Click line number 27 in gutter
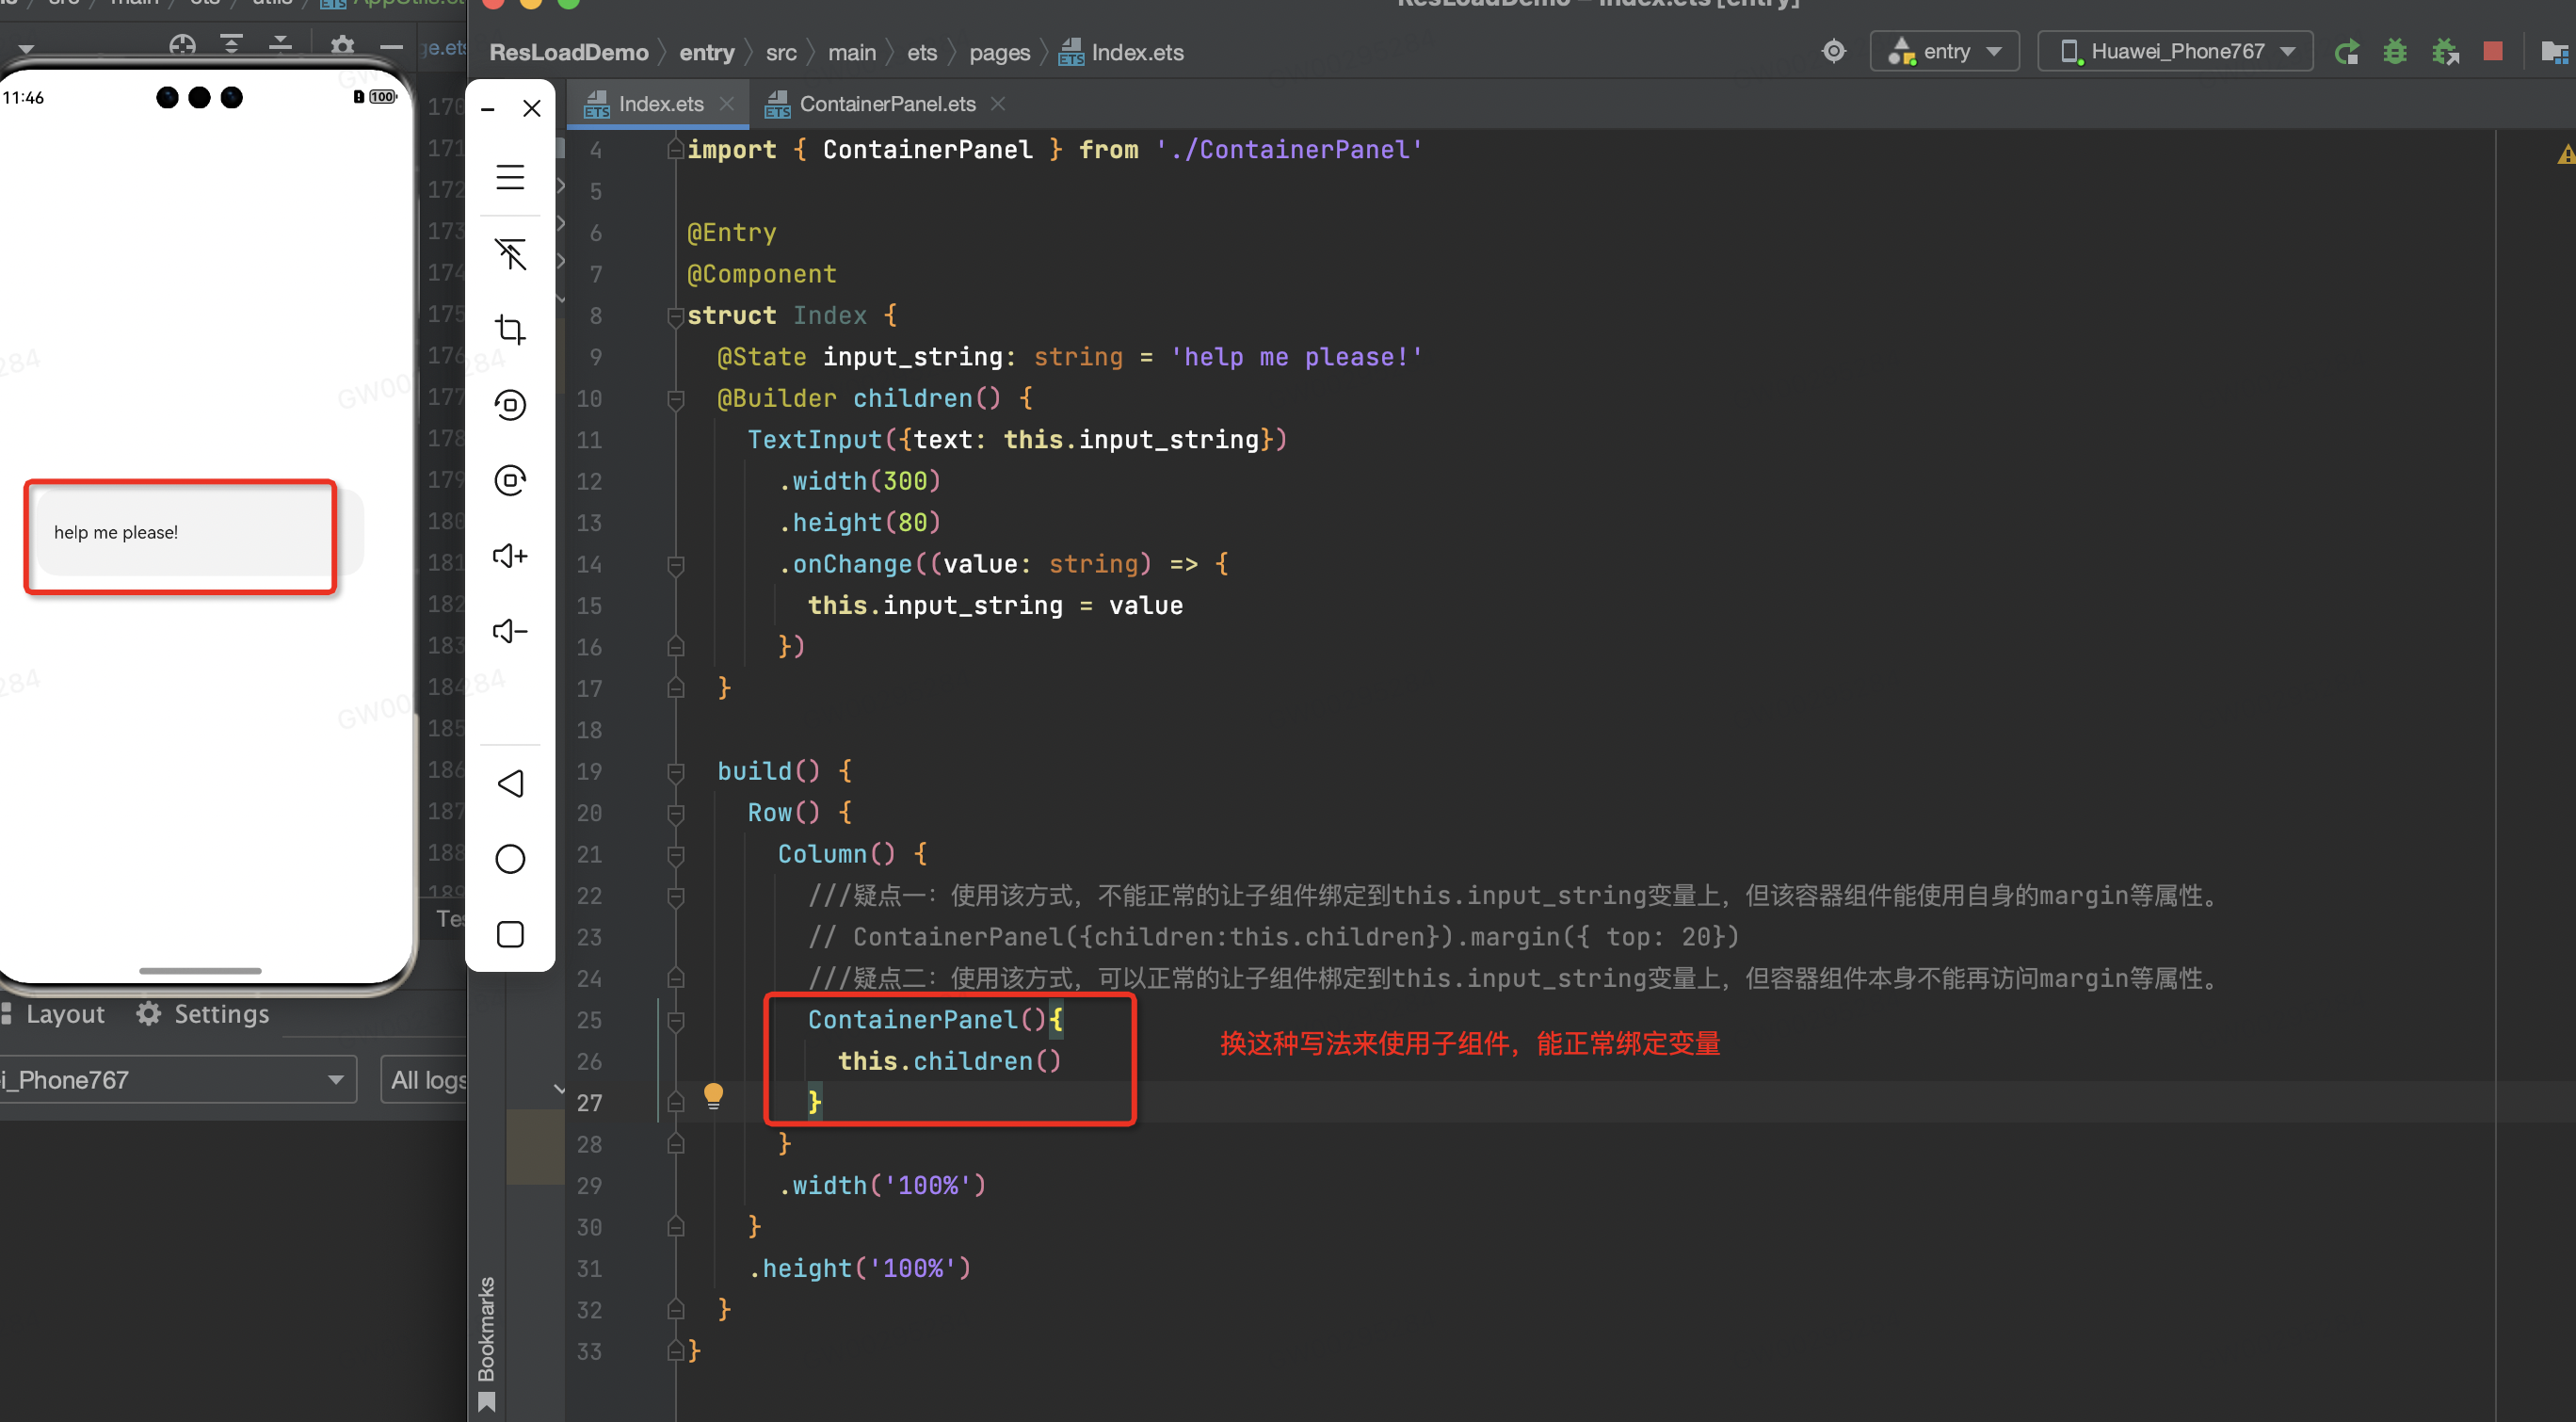 [589, 1103]
